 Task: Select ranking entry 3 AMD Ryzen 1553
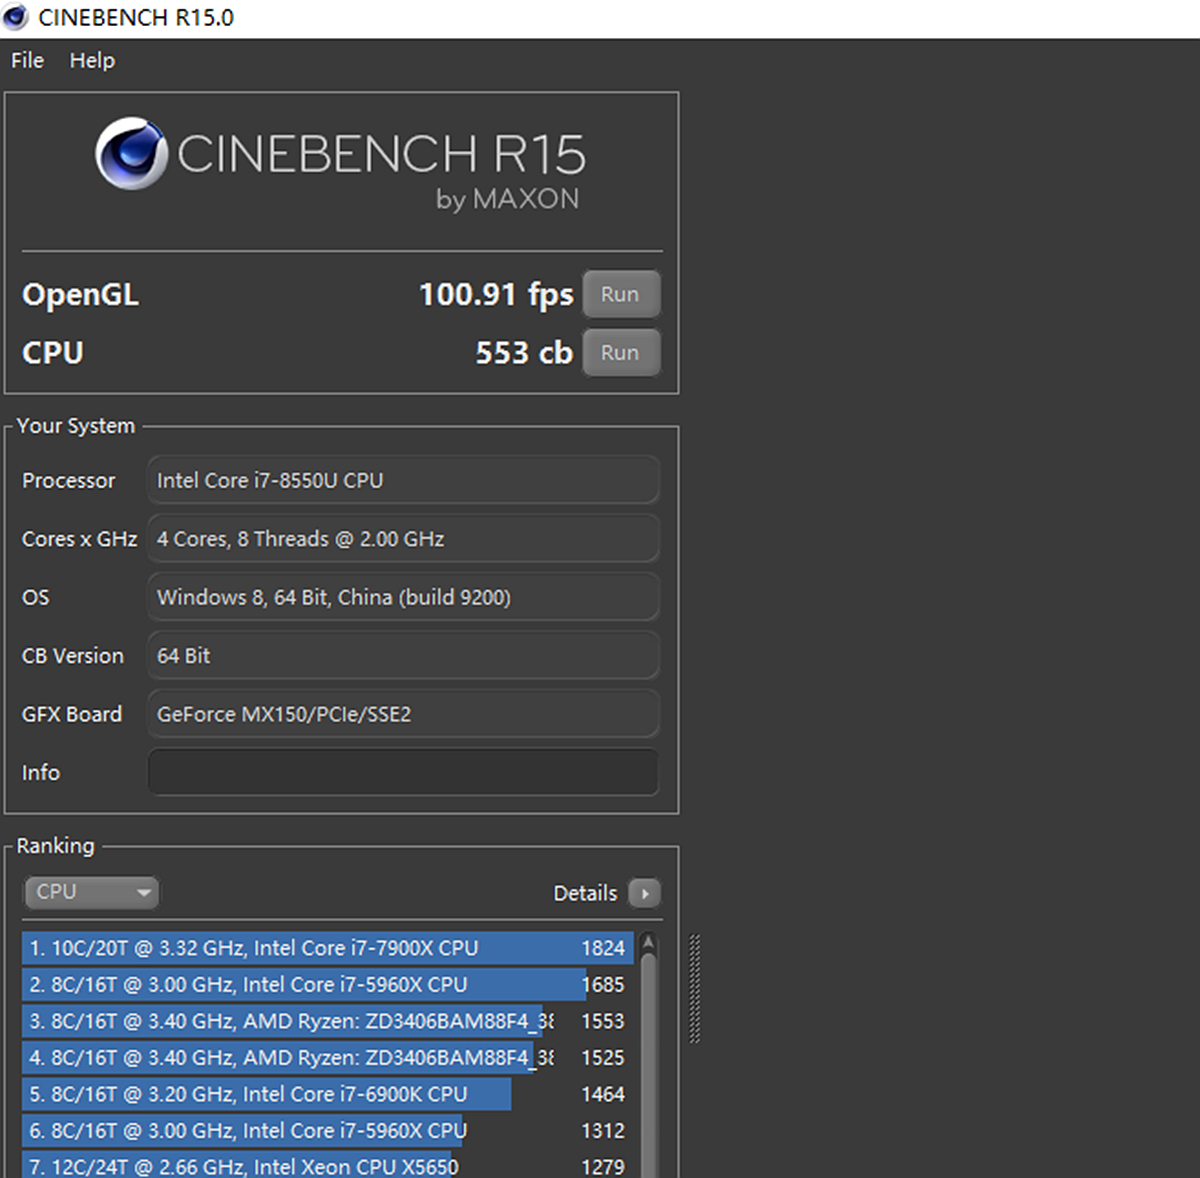[328, 1021]
